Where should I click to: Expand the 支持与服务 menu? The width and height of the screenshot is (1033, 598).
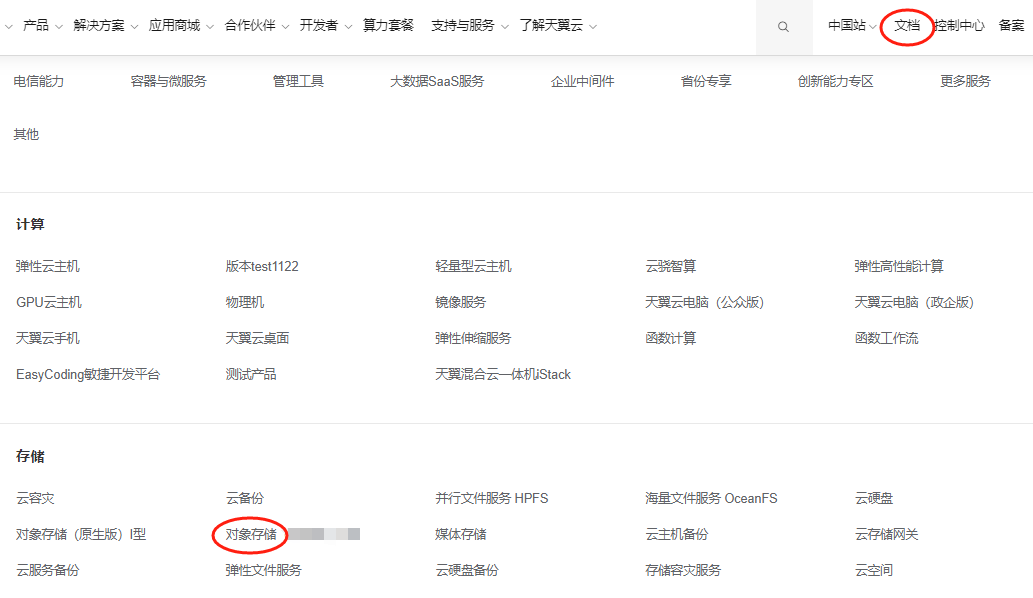470,26
